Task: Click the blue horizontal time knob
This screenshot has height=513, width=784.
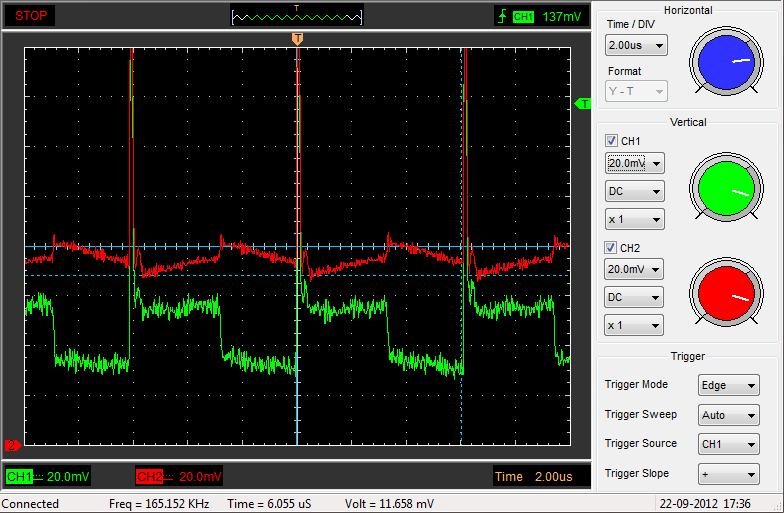Action: coord(729,61)
